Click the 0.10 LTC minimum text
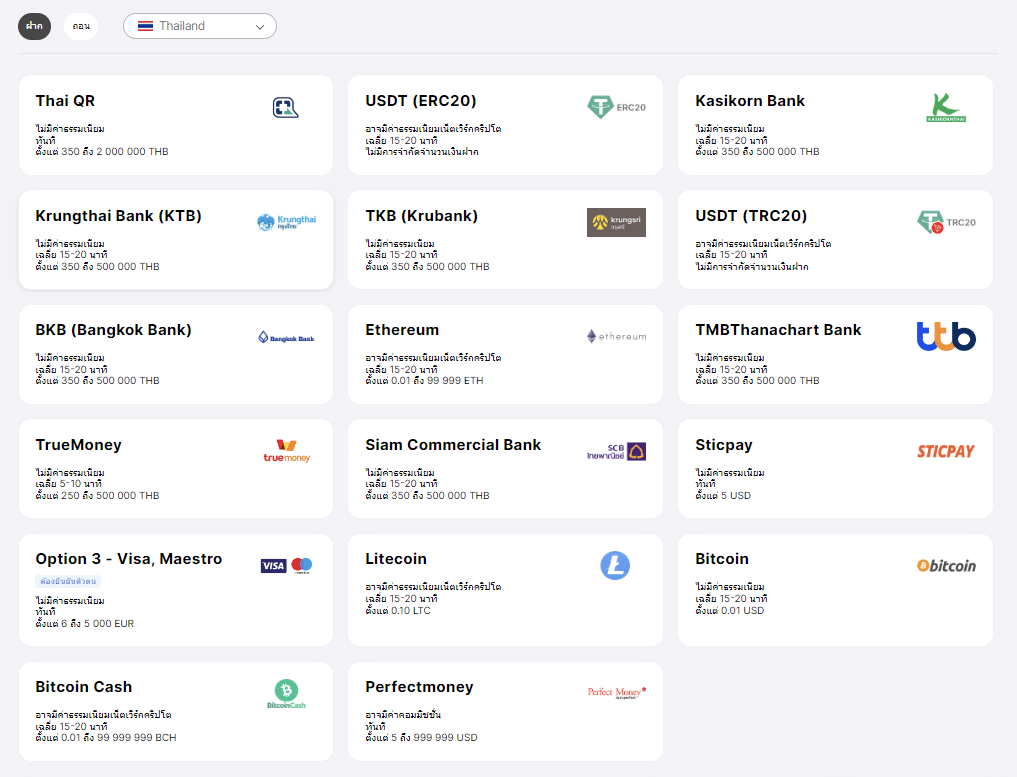 [398, 610]
